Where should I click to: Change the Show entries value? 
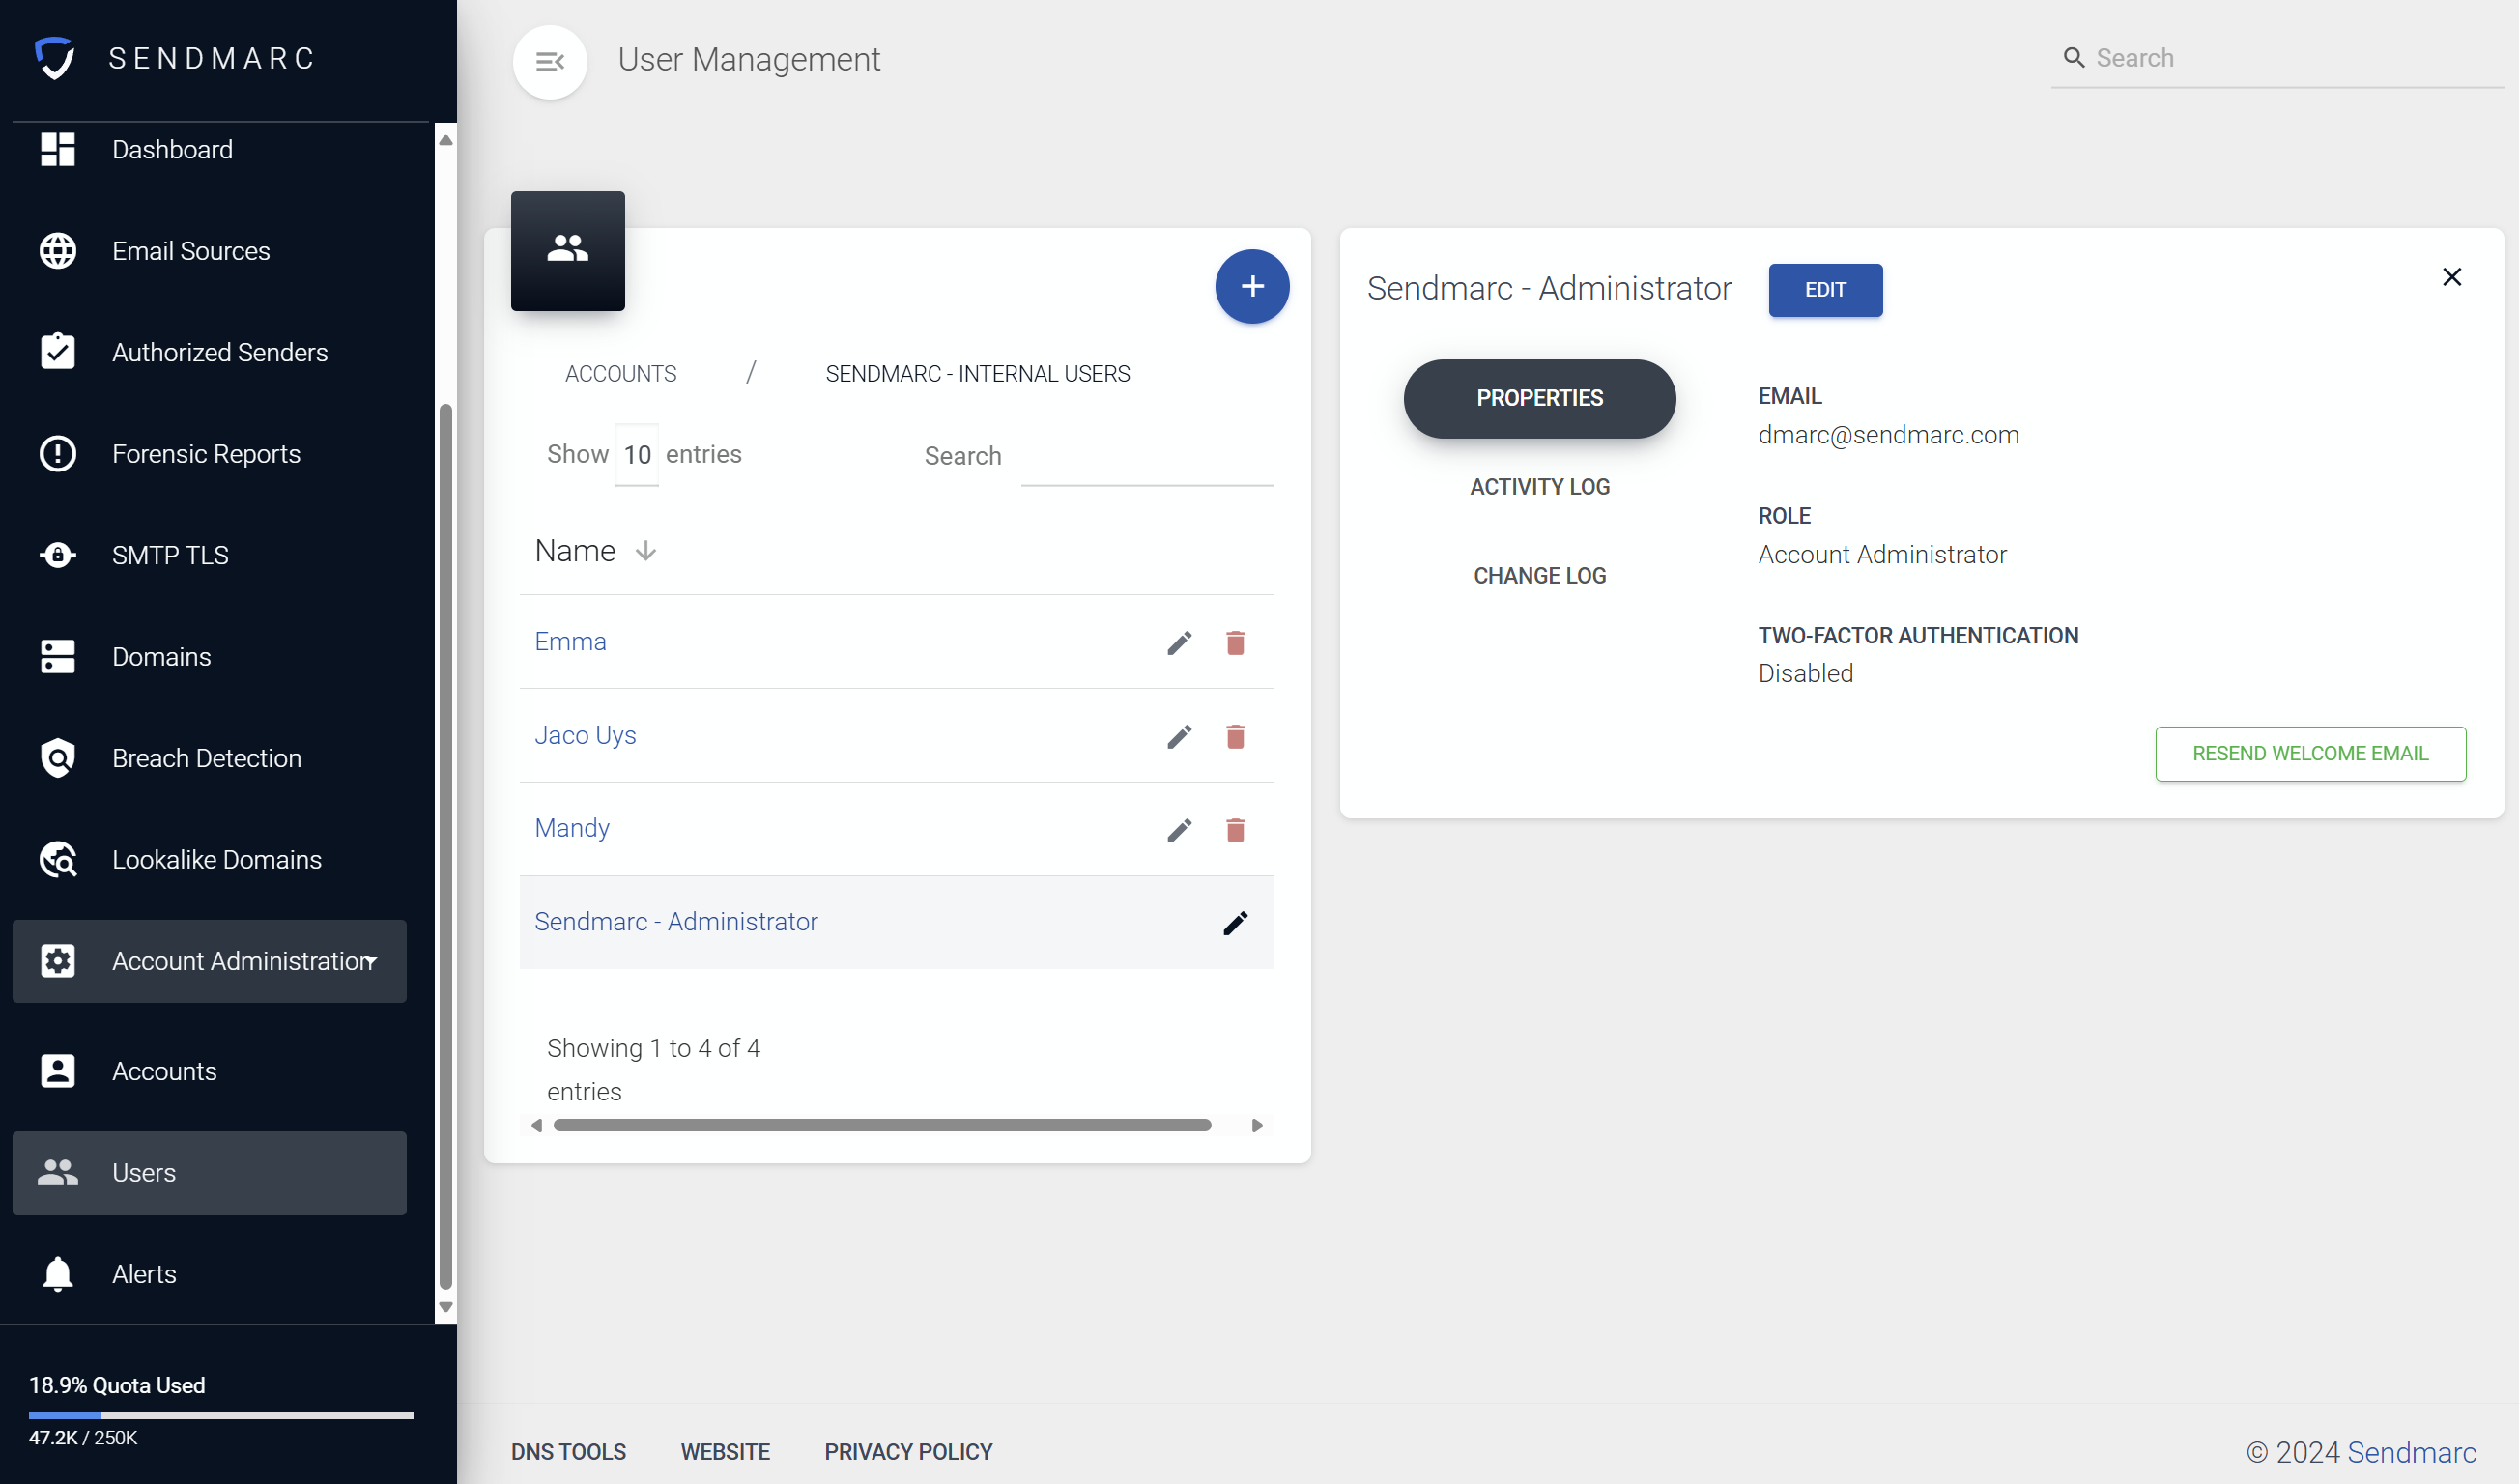click(x=637, y=454)
